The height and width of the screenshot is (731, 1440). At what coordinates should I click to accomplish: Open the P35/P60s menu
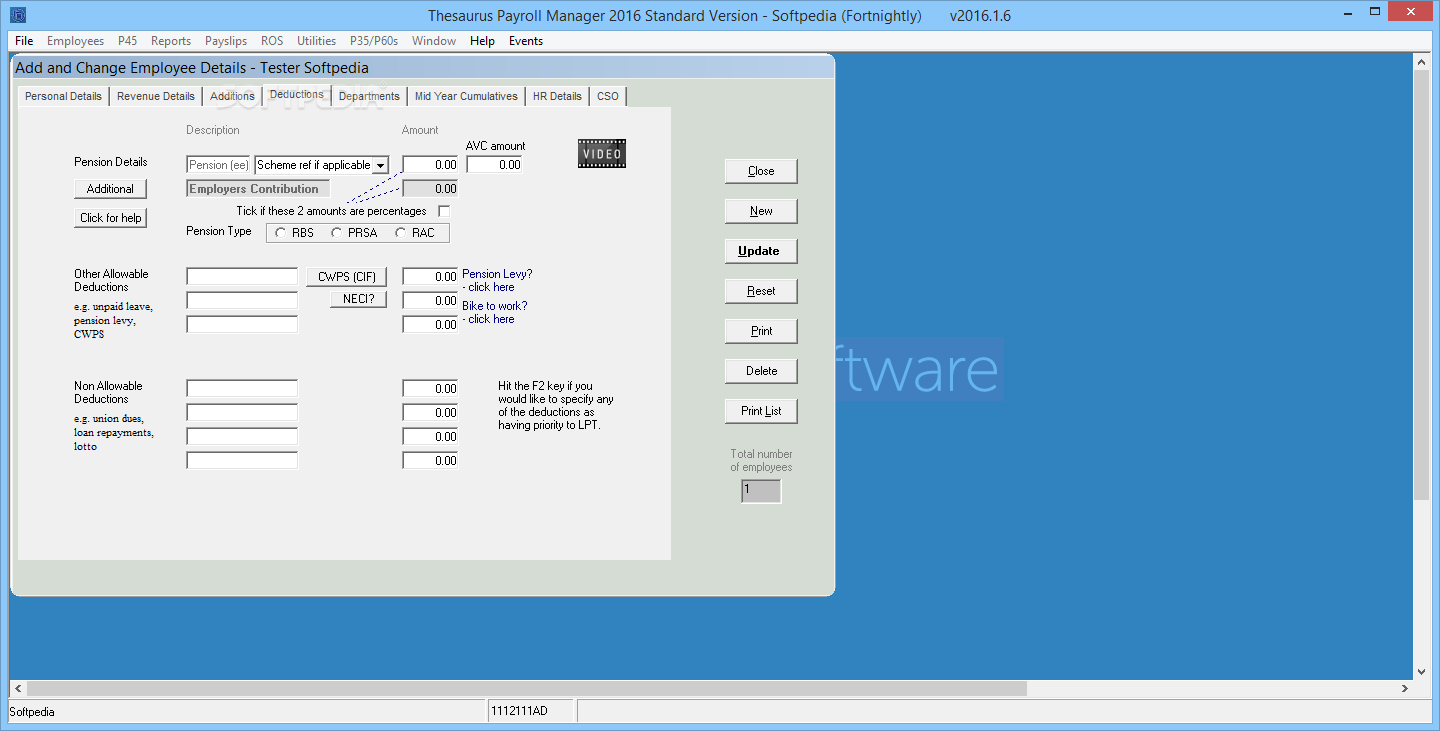(x=374, y=41)
